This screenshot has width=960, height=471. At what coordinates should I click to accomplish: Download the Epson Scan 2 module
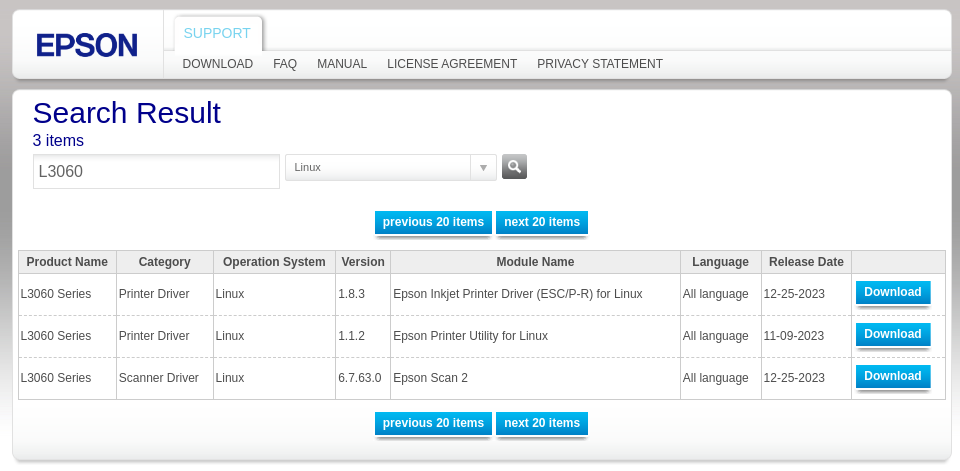coord(893,377)
